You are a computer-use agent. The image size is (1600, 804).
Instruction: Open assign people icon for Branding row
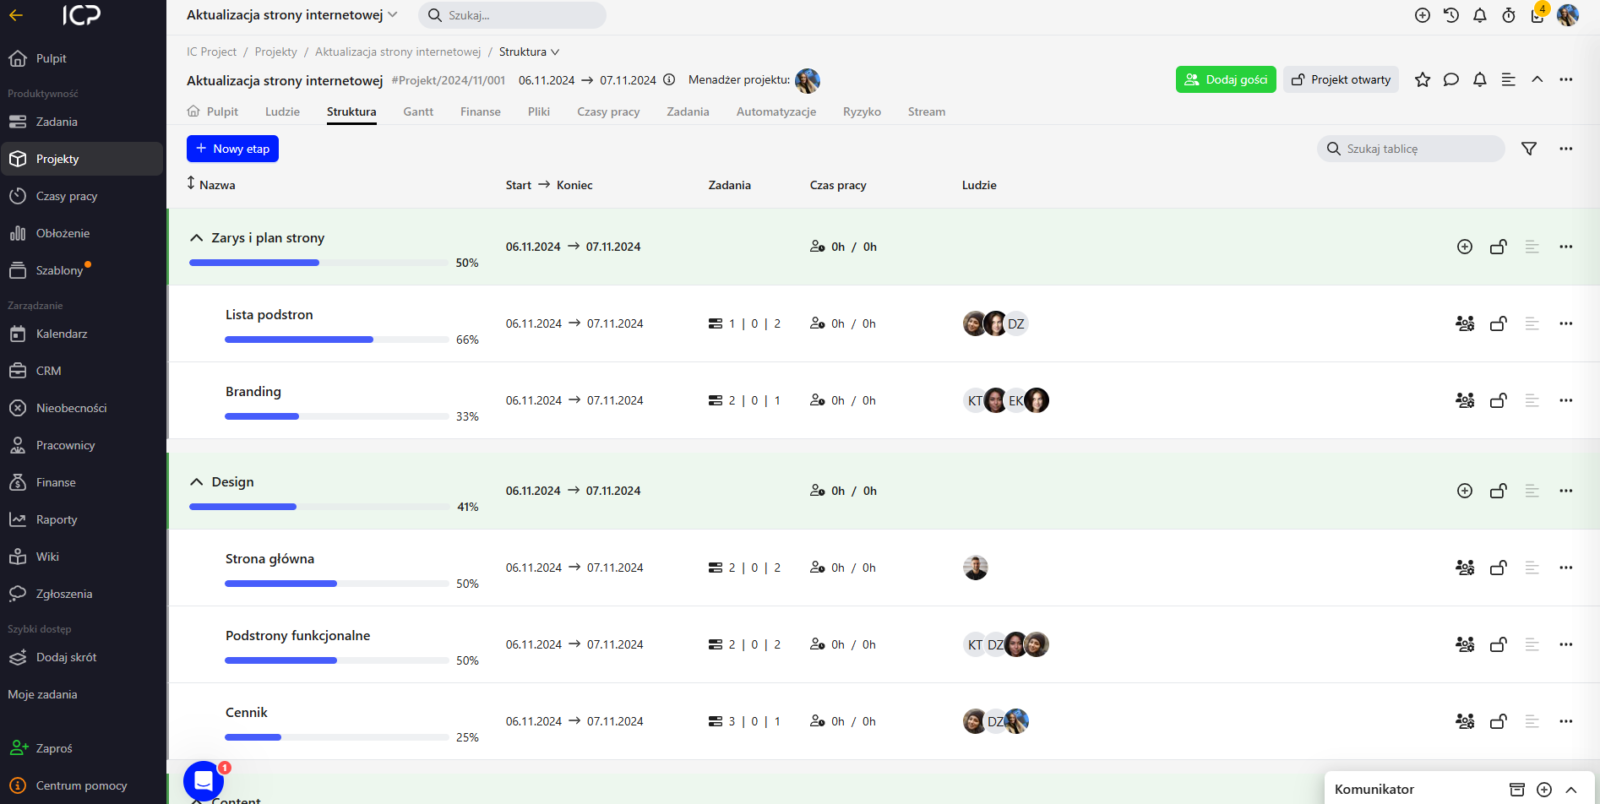[x=1464, y=401]
